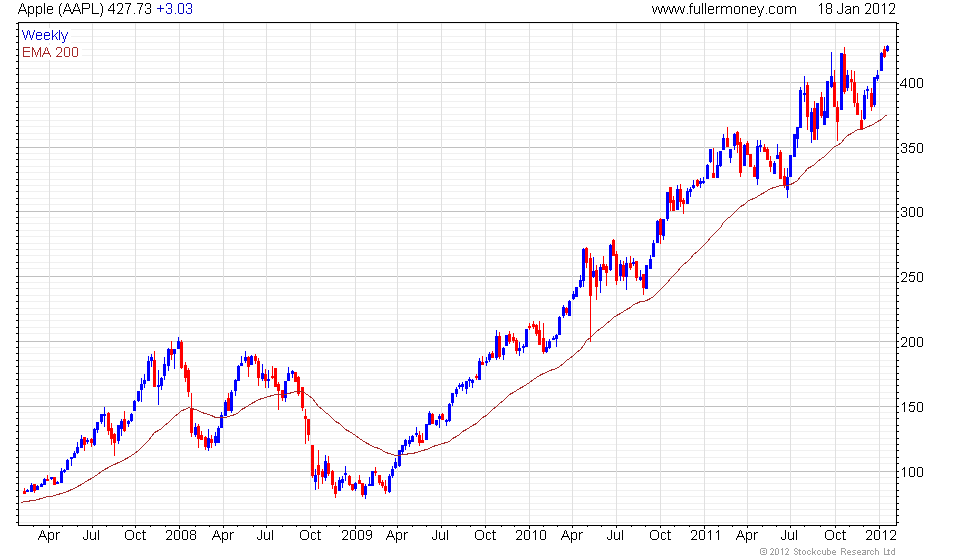
Task: Click the 250 price axis label
Action: coord(912,278)
